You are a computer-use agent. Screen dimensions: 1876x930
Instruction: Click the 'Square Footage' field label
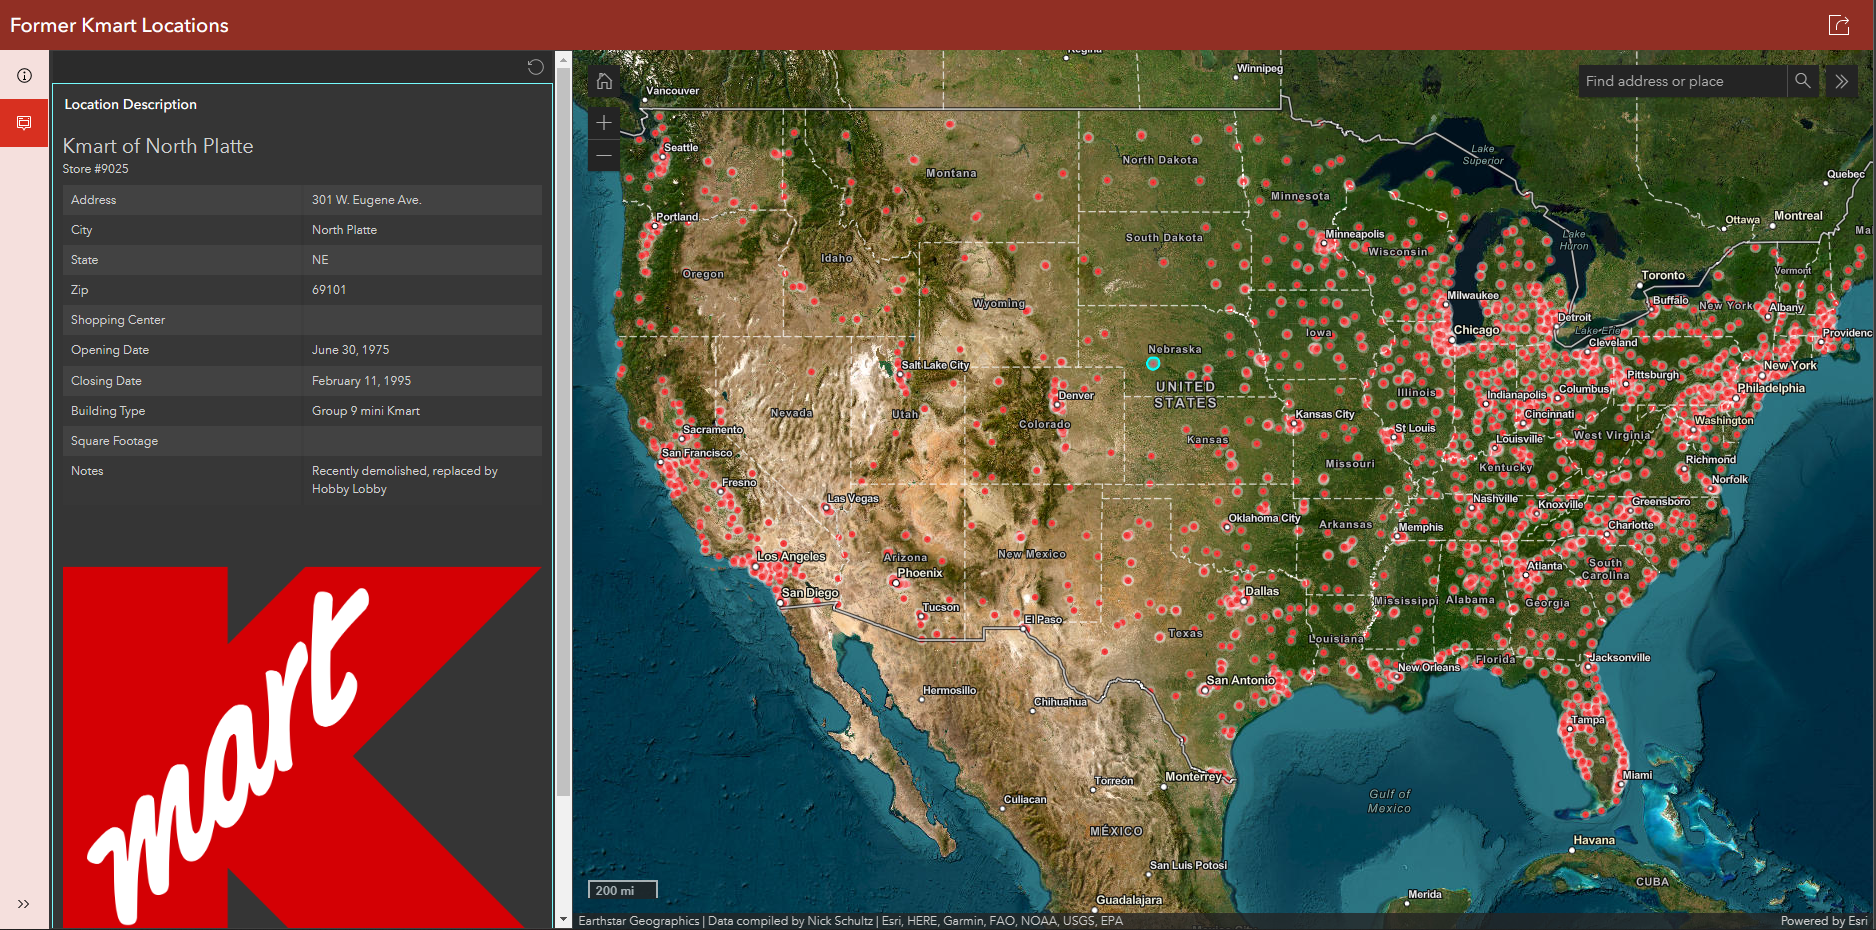(x=114, y=441)
